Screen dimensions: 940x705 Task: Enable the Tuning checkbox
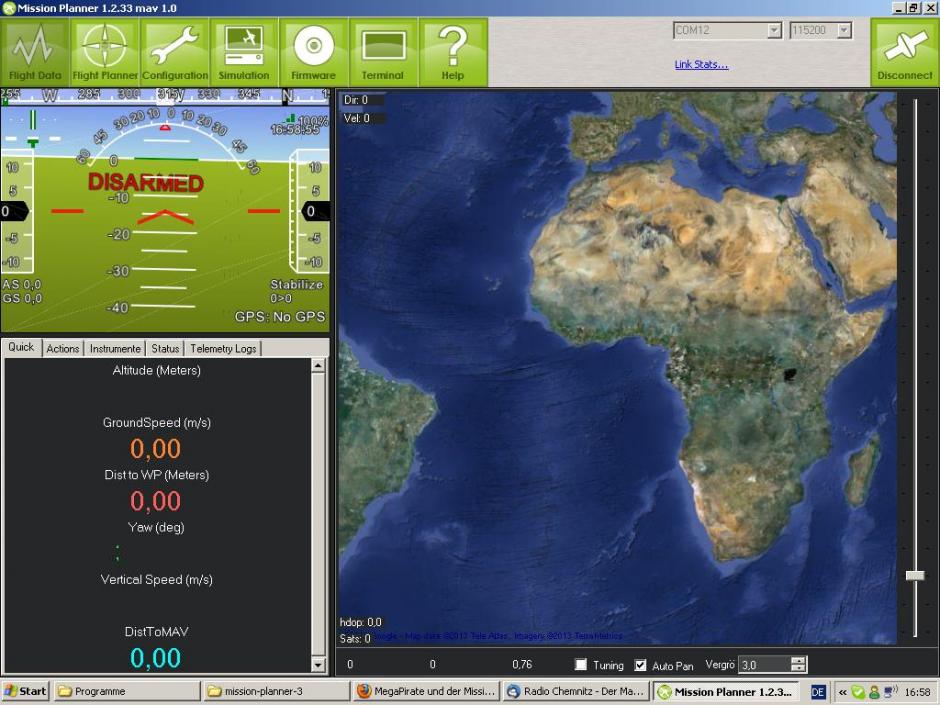(x=580, y=664)
